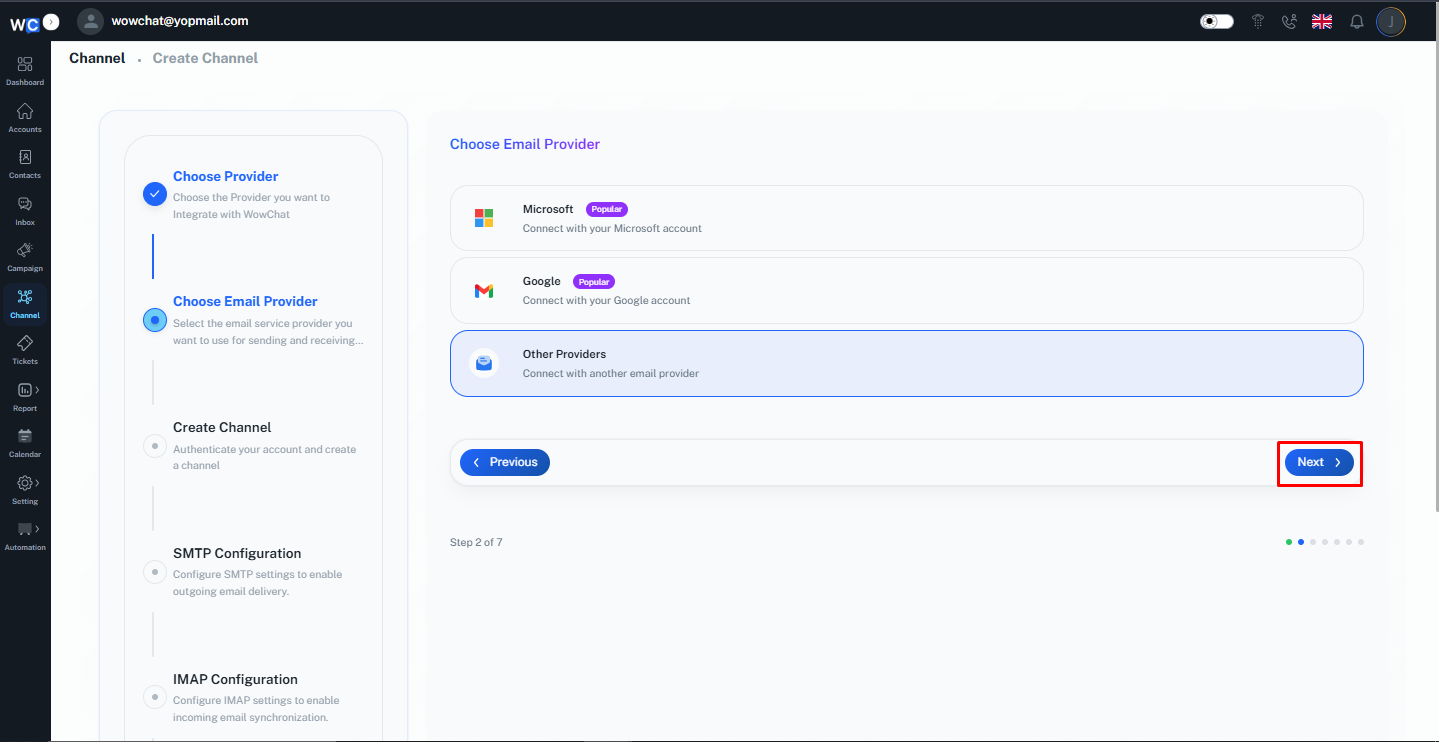Select the IMAP Configuration step
This screenshot has width=1439, height=742.
pyautogui.click(x=235, y=679)
